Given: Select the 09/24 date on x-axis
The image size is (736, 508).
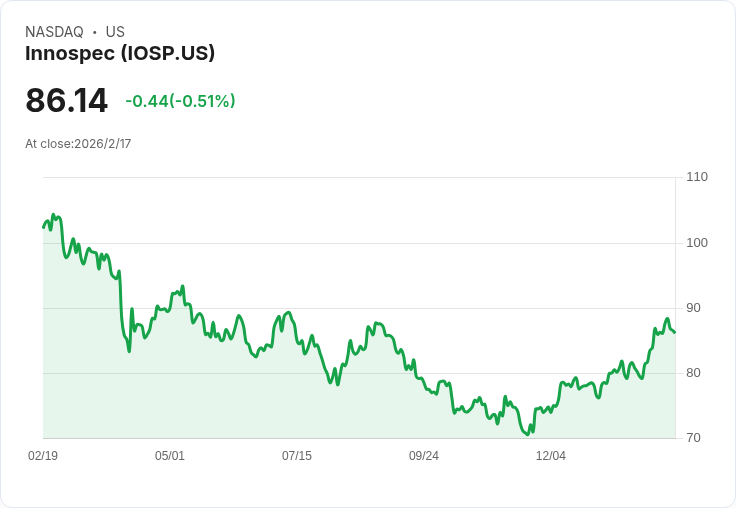Looking at the screenshot, I should pos(424,455).
